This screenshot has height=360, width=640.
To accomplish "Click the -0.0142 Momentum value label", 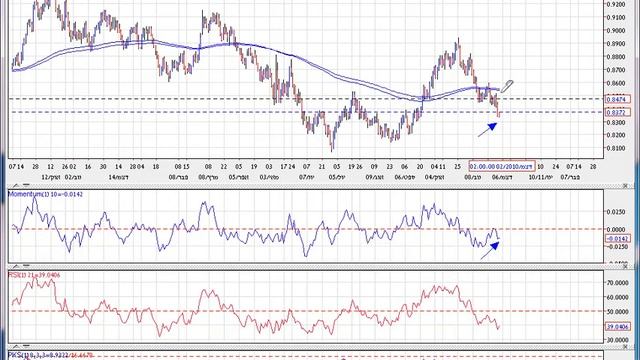I will 618,239.
